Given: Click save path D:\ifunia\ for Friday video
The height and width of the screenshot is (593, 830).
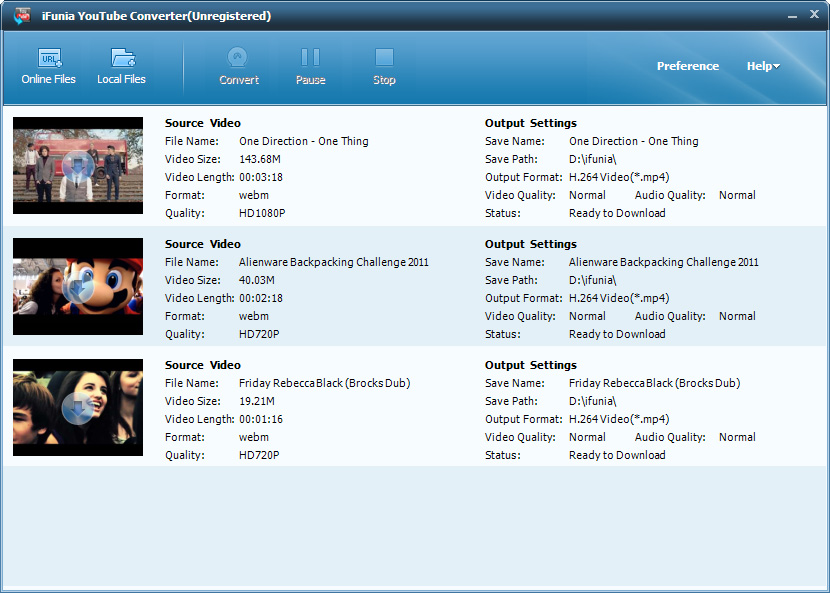Looking at the screenshot, I should click(592, 401).
